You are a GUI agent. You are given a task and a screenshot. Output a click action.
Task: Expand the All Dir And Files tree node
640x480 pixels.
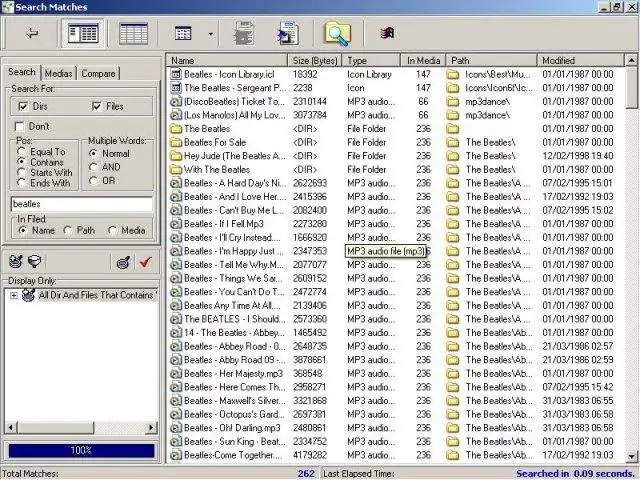tap(14, 295)
